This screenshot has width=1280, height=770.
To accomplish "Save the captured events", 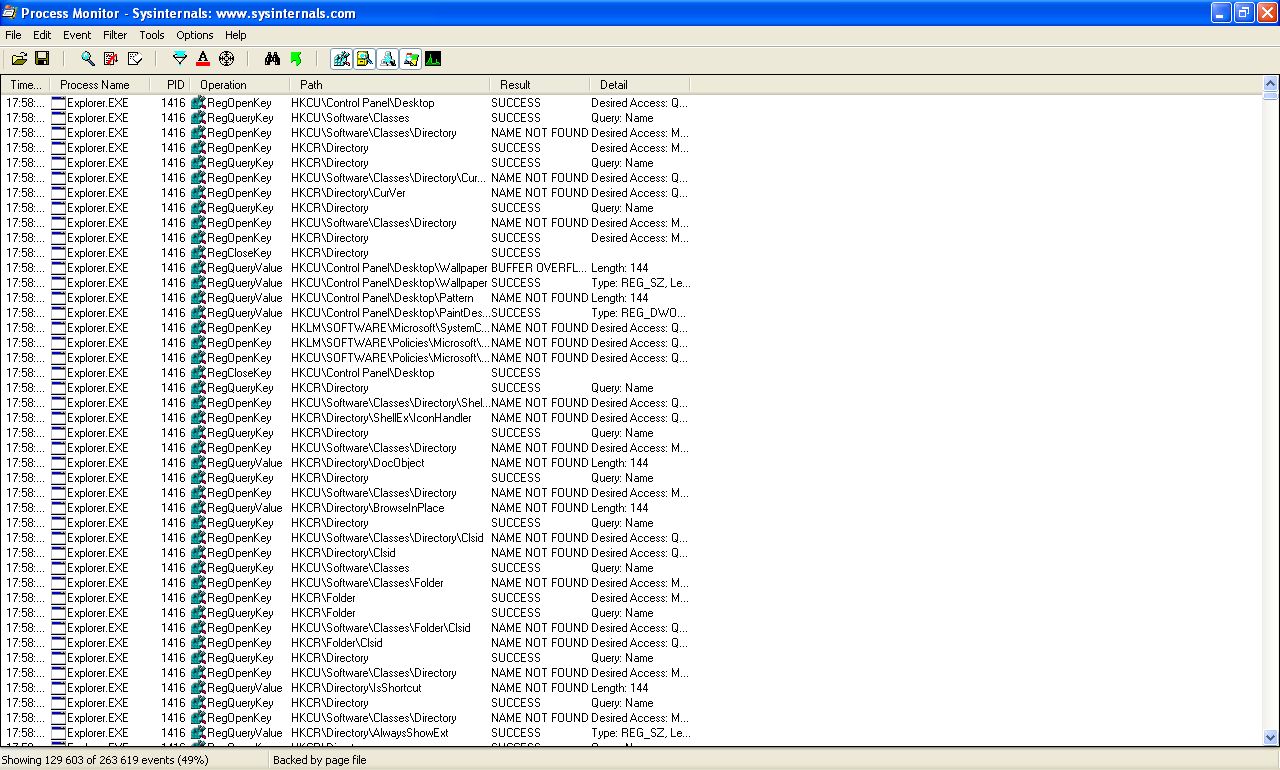I will pyautogui.click(x=42, y=58).
